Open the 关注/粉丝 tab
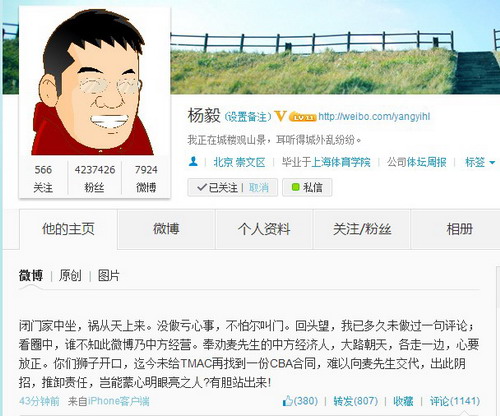 [x=362, y=229]
